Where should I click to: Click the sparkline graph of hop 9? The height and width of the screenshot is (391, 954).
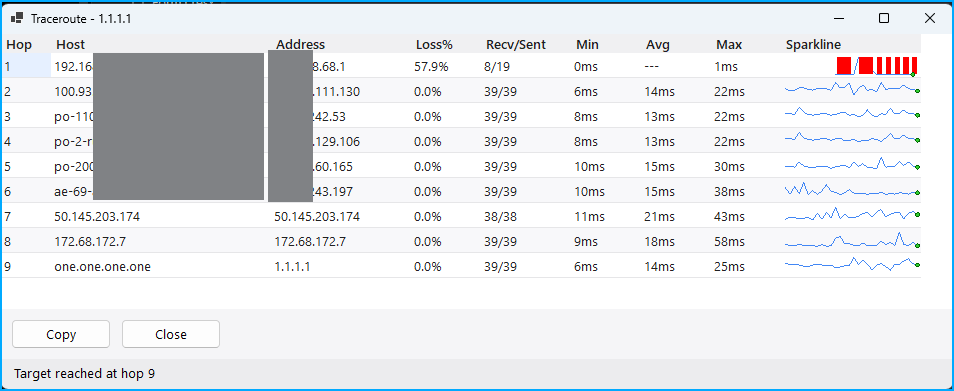coord(852,264)
